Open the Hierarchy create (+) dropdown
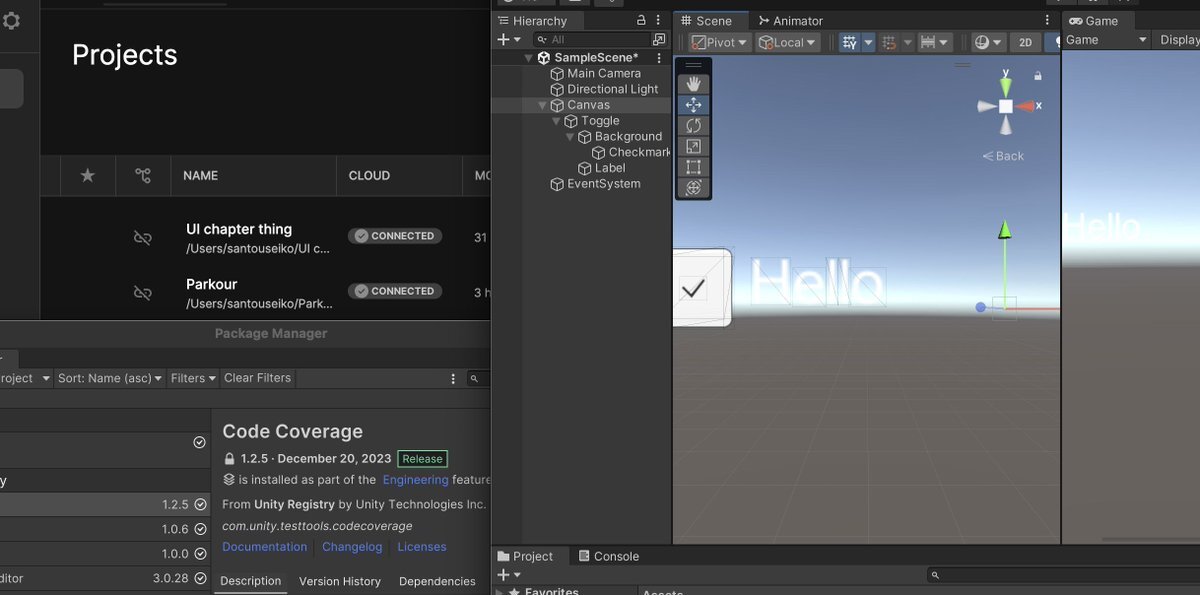The image size is (1200, 595). [508, 40]
